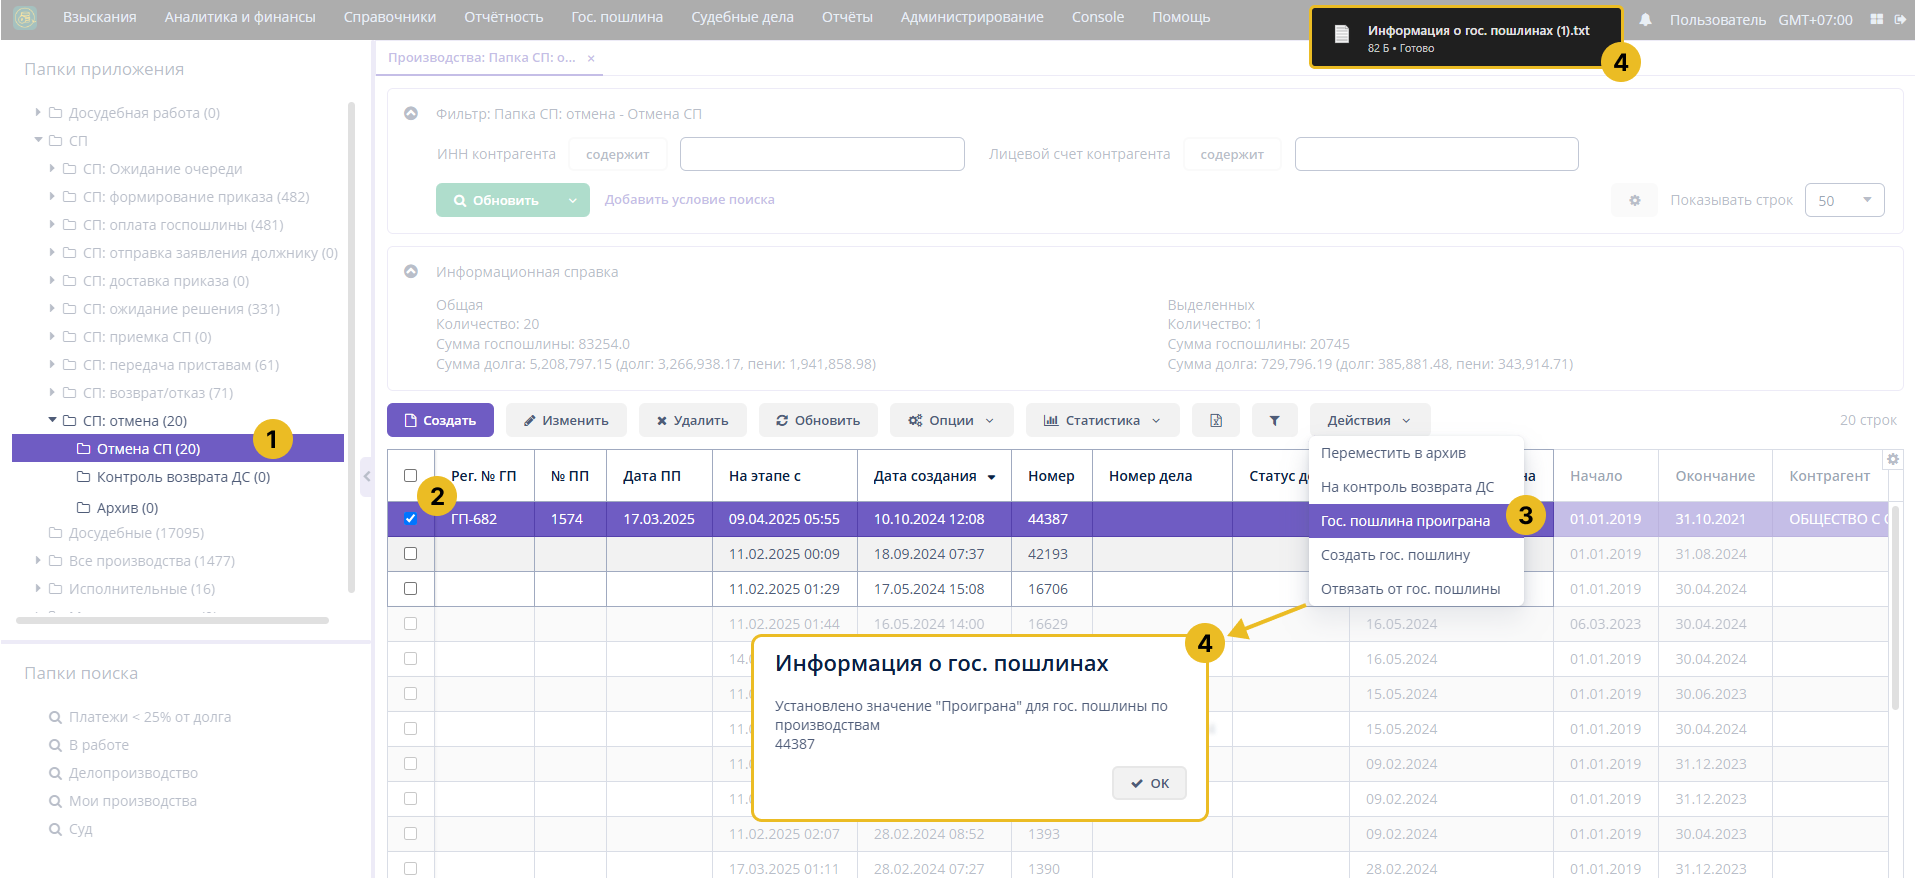Uncheck the ГП-682 row checkbox

click(410, 518)
